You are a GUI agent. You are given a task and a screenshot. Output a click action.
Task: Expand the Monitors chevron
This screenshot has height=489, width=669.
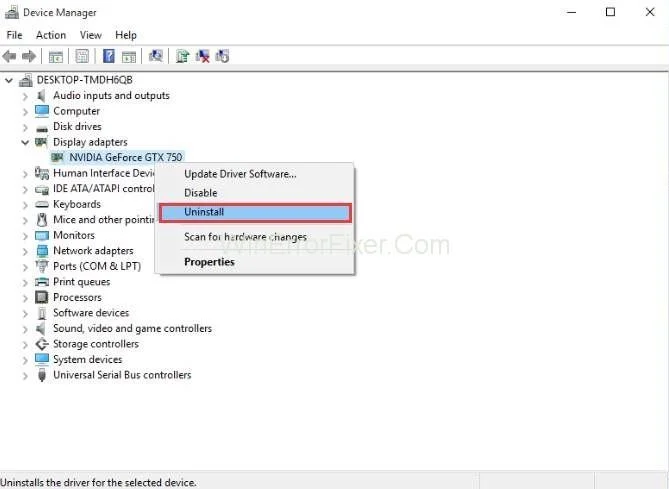point(25,236)
